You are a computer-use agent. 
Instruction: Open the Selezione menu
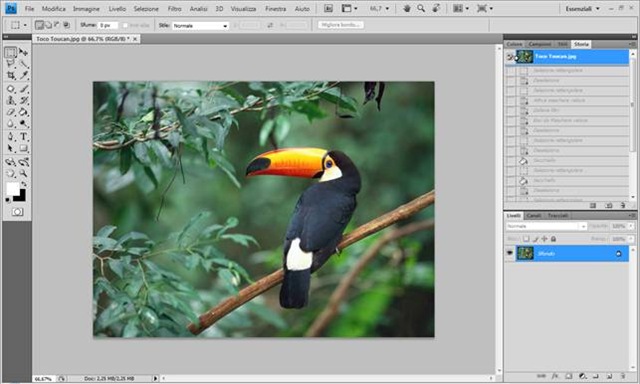146,9
